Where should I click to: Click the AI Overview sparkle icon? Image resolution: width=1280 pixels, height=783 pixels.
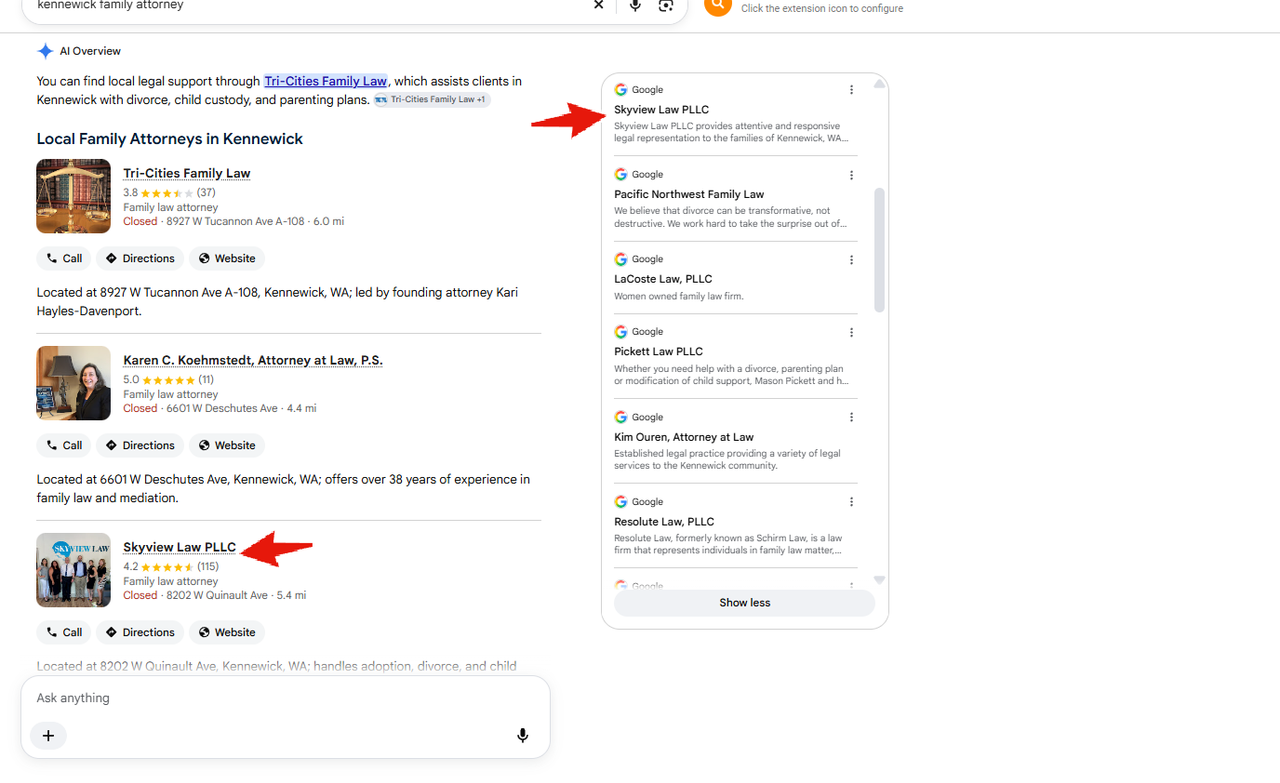[x=45, y=51]
